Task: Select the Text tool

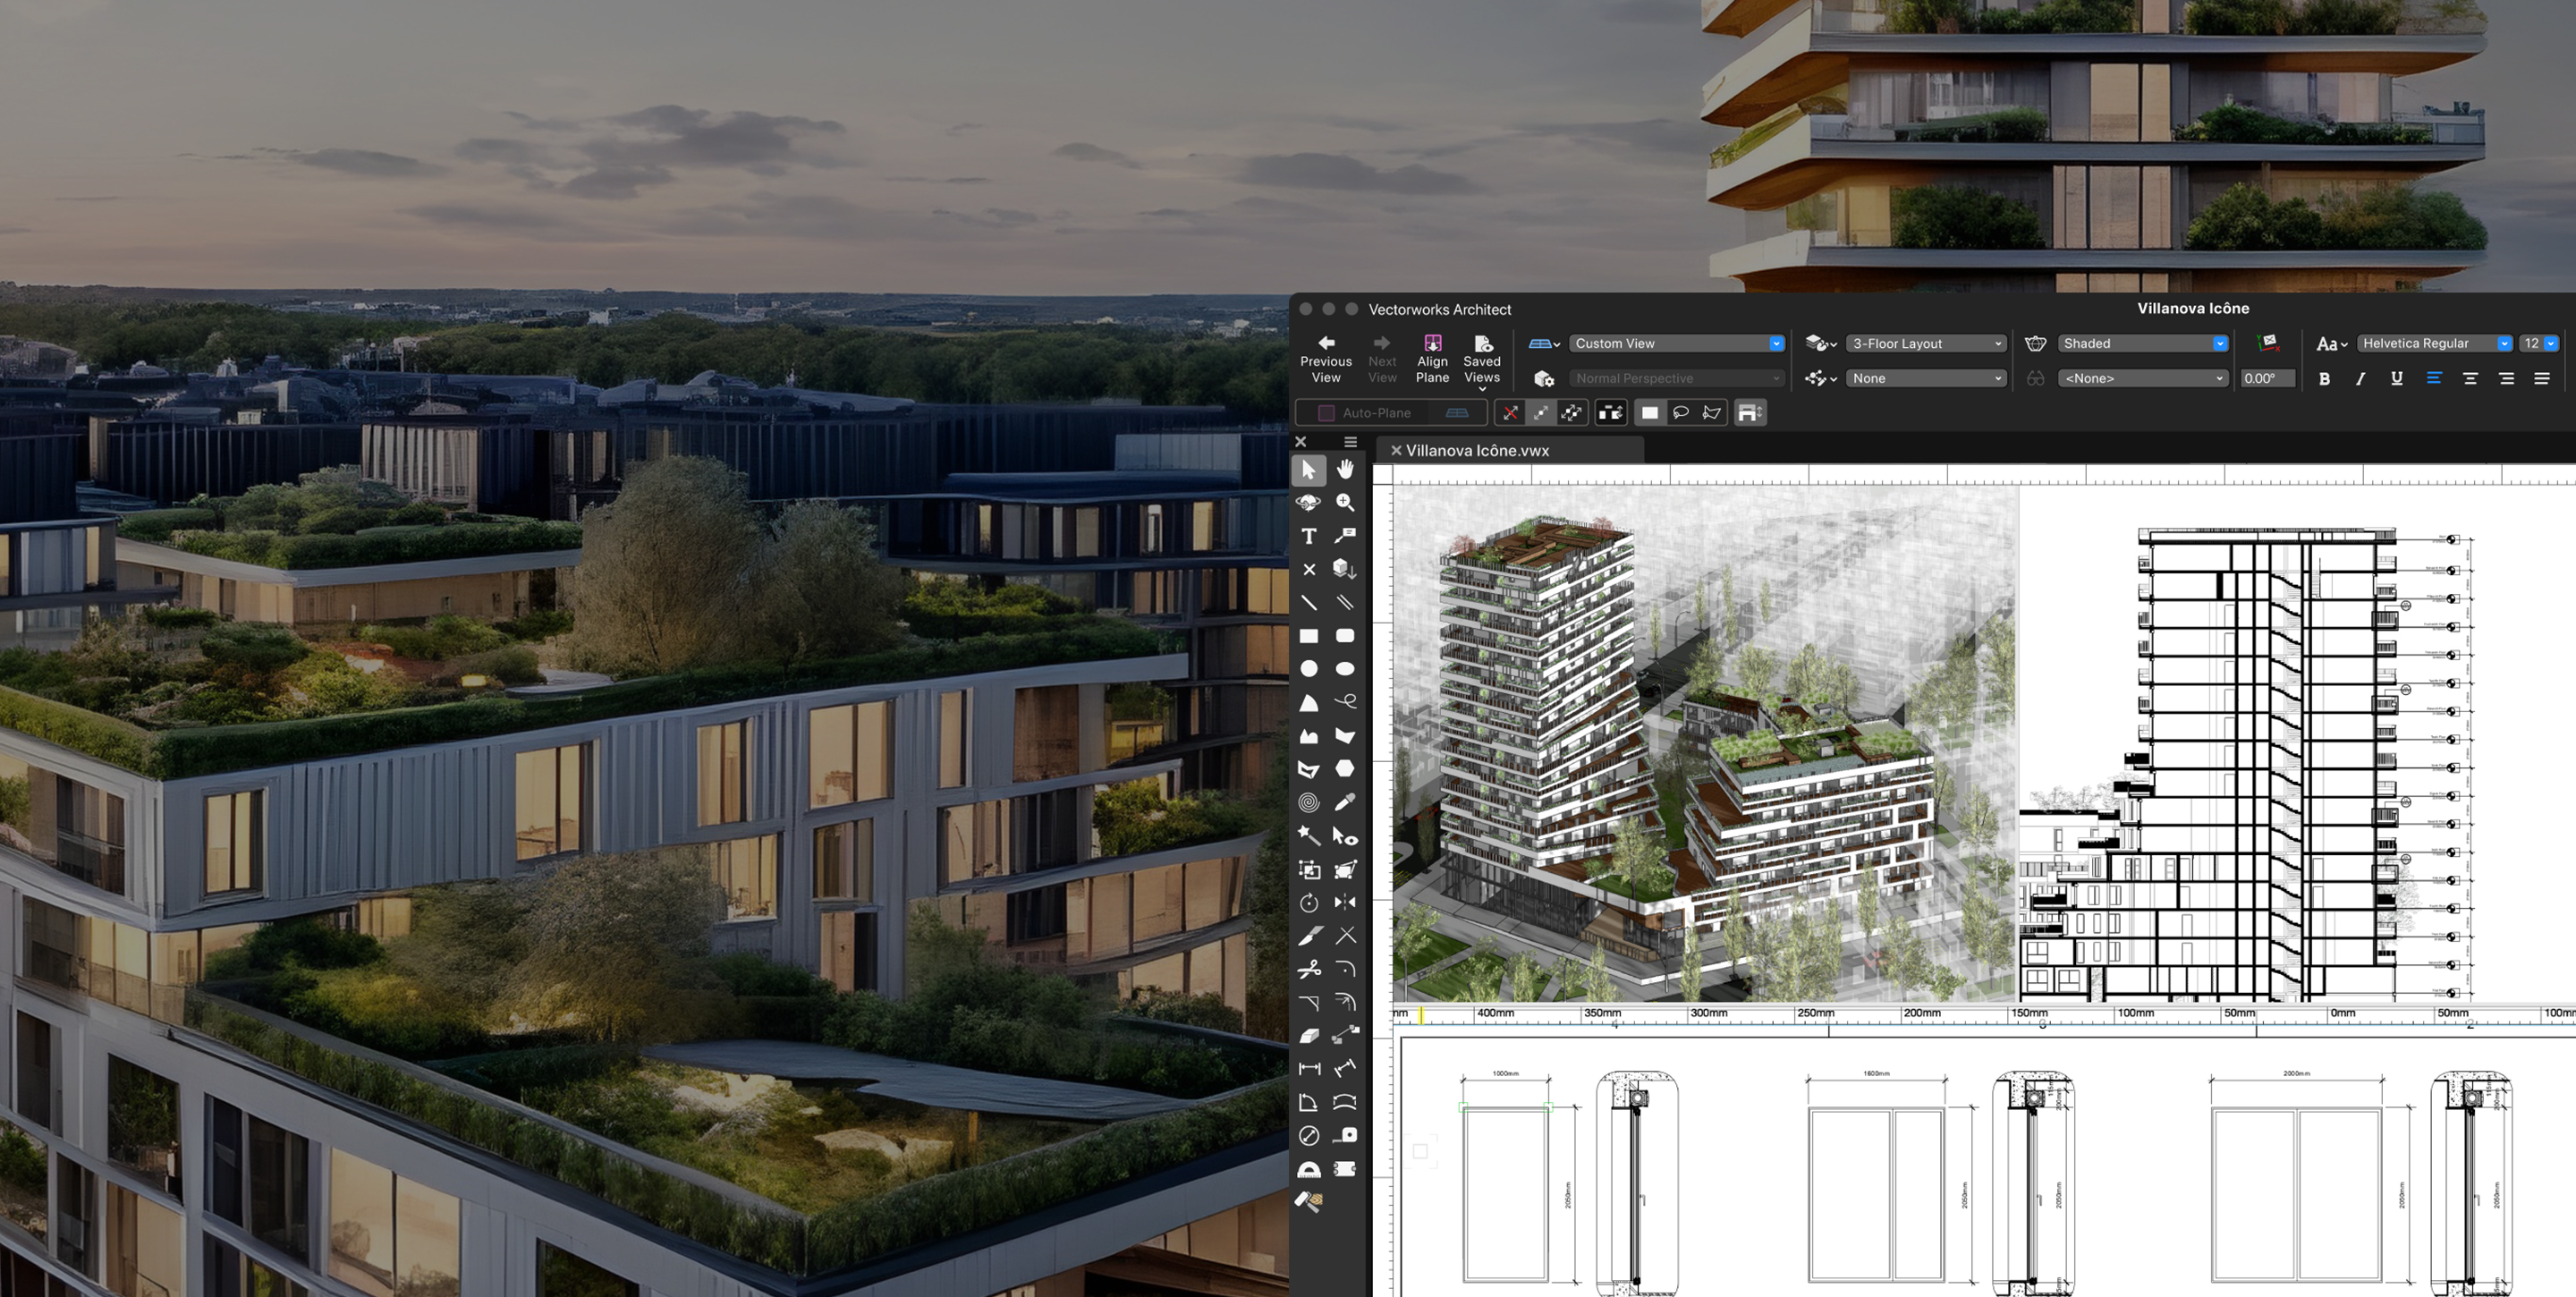Action: (x=1308, y=536)
